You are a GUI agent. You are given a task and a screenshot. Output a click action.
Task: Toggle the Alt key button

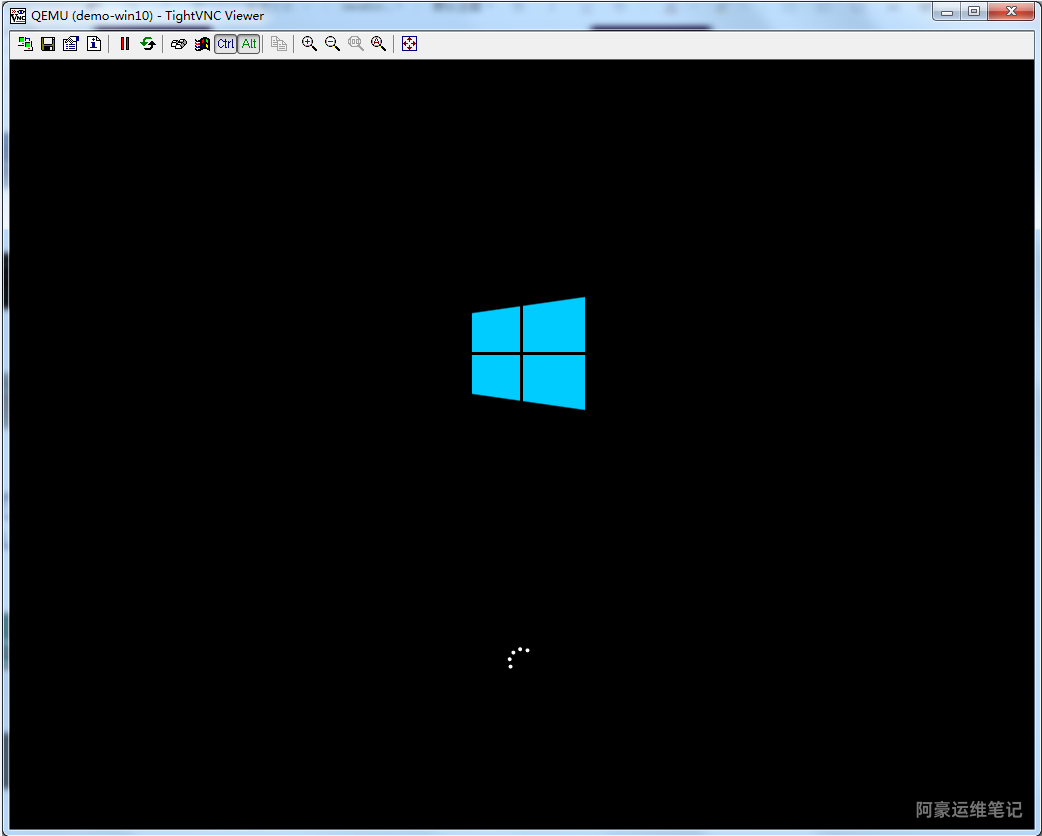pyautogui.click(x=249, y=44)
